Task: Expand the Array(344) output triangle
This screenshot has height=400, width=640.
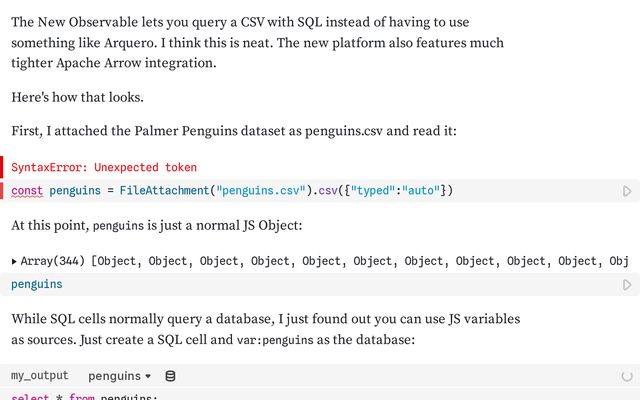Action: click(14, 261)
